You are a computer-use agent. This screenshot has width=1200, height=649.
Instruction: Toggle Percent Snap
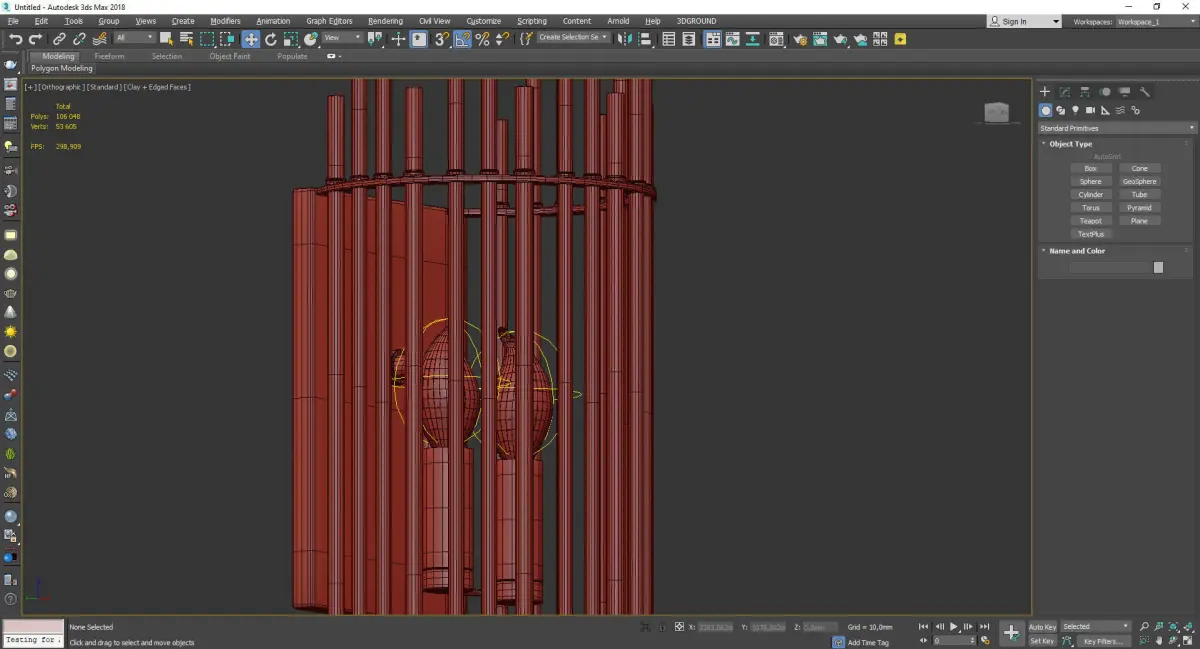pos(482,39)
